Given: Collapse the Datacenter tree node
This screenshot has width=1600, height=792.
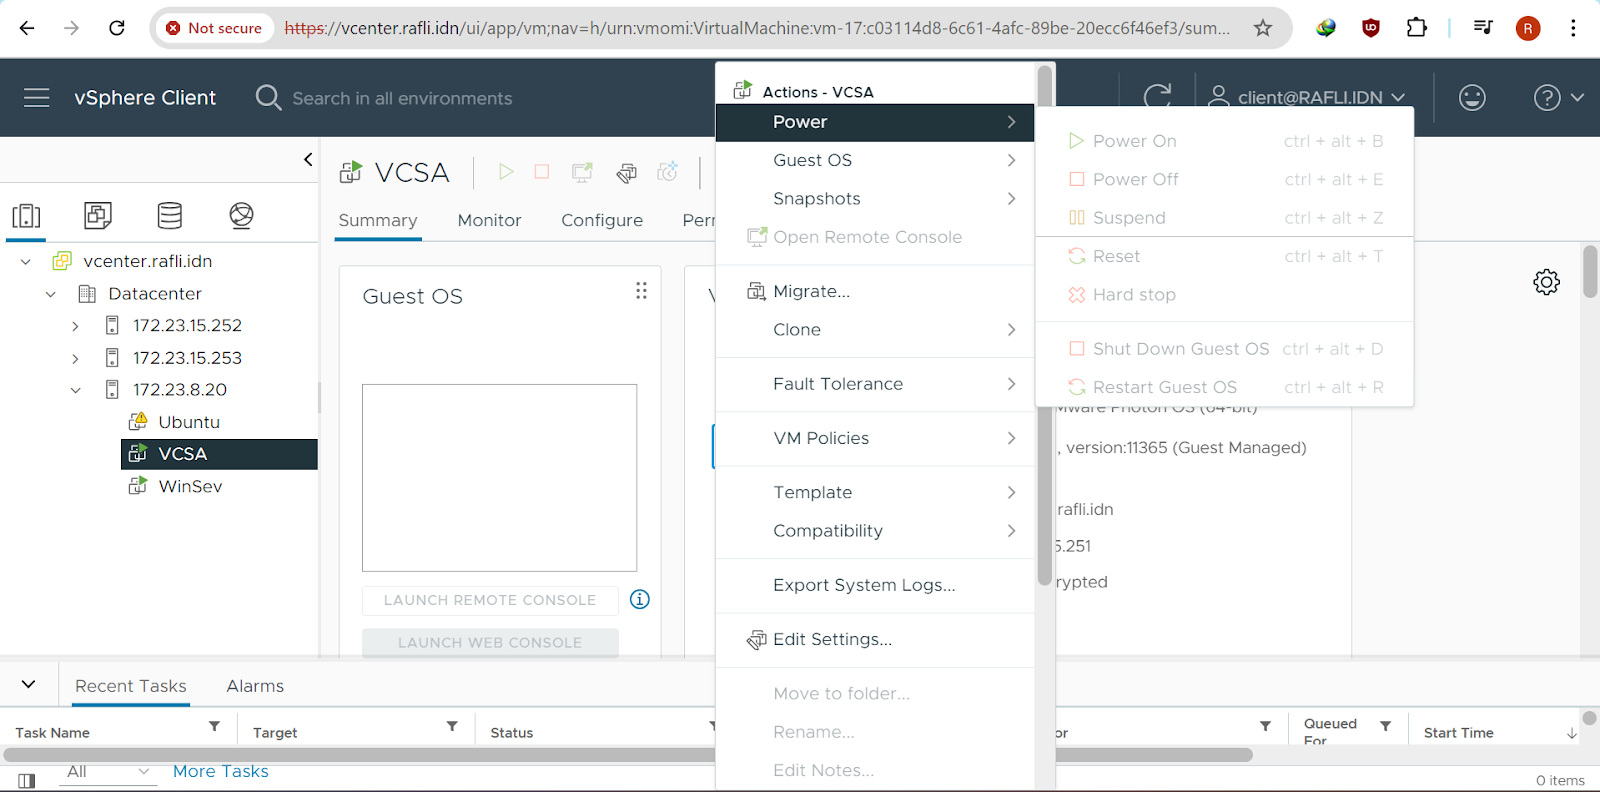Looking at the screenshot, I should tap(51, 294).
